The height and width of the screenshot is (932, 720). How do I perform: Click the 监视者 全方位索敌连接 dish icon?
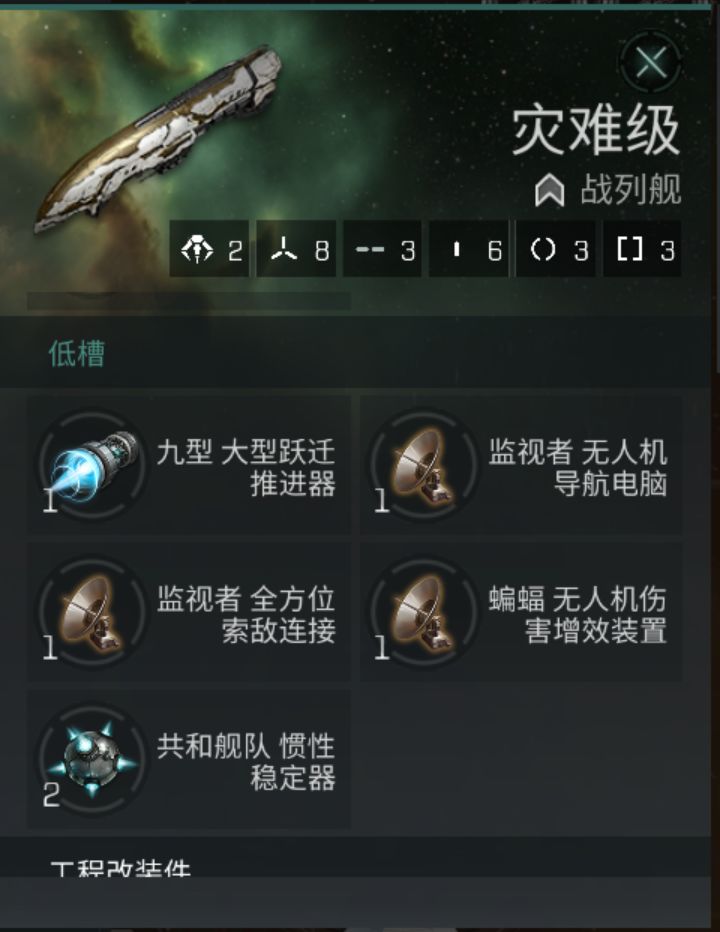[x=93, y=612]
